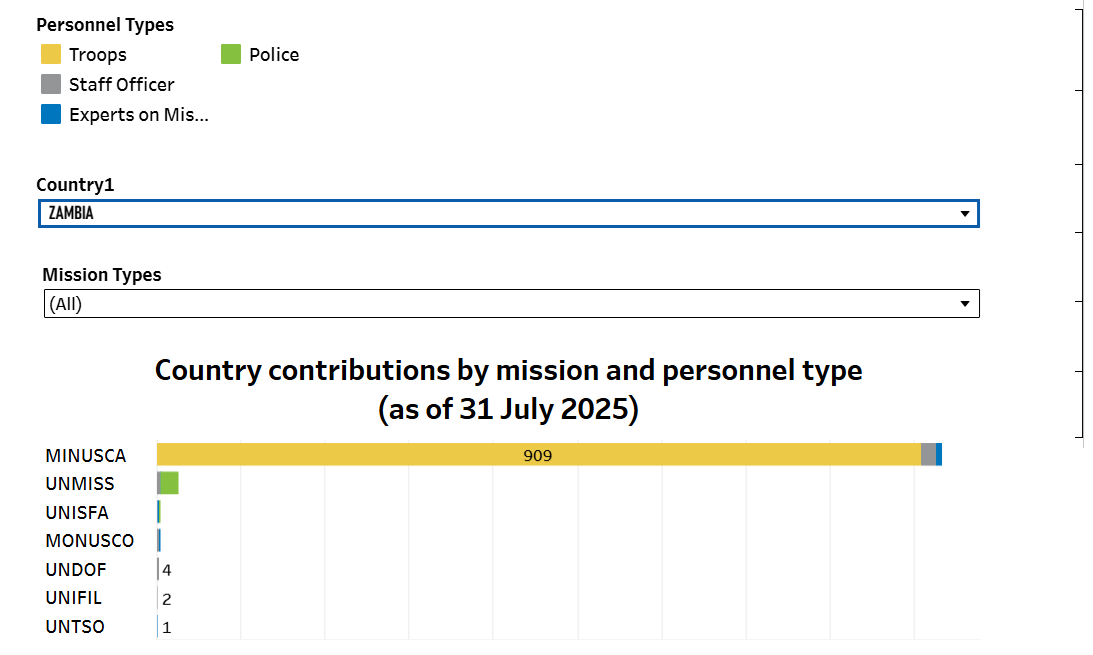The width and height of the screenshot is (1093, 655).
Task: Click the green Police legend swatch
Action: point(231,54)
